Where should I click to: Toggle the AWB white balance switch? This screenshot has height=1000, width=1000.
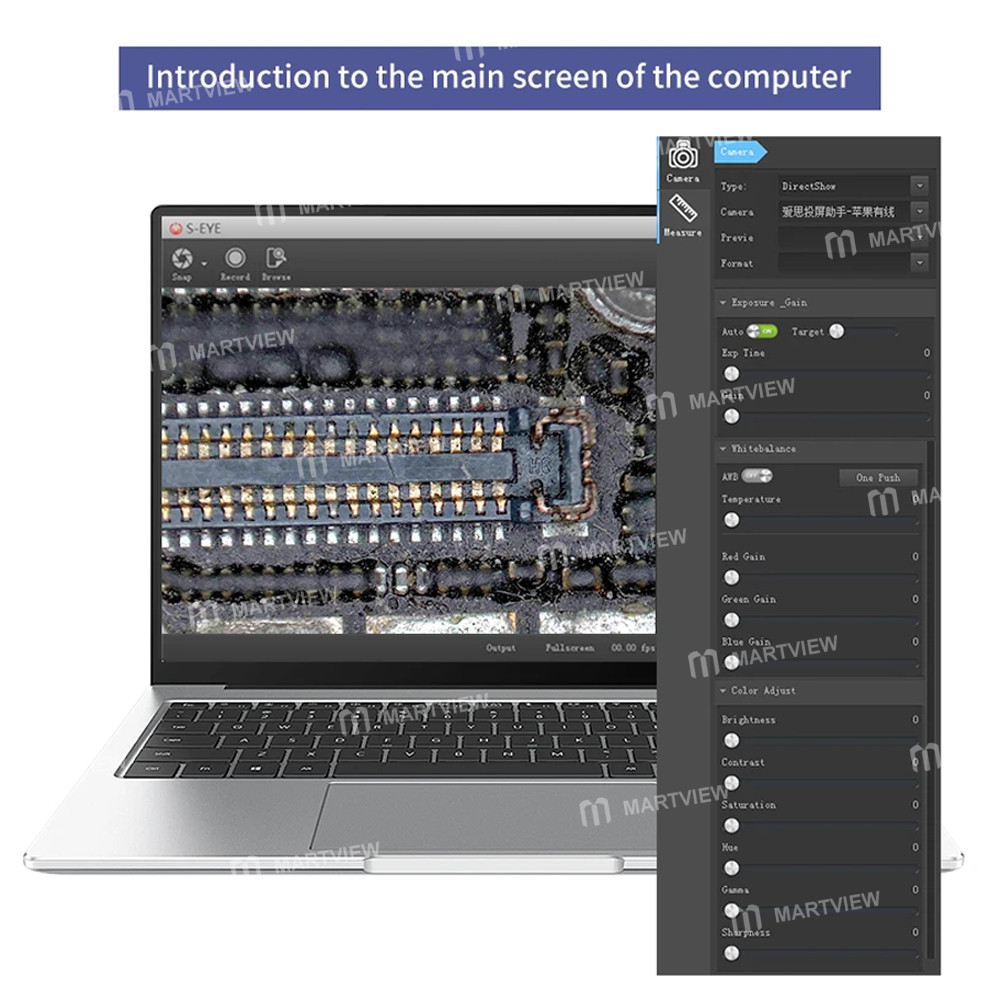[759, 476]
